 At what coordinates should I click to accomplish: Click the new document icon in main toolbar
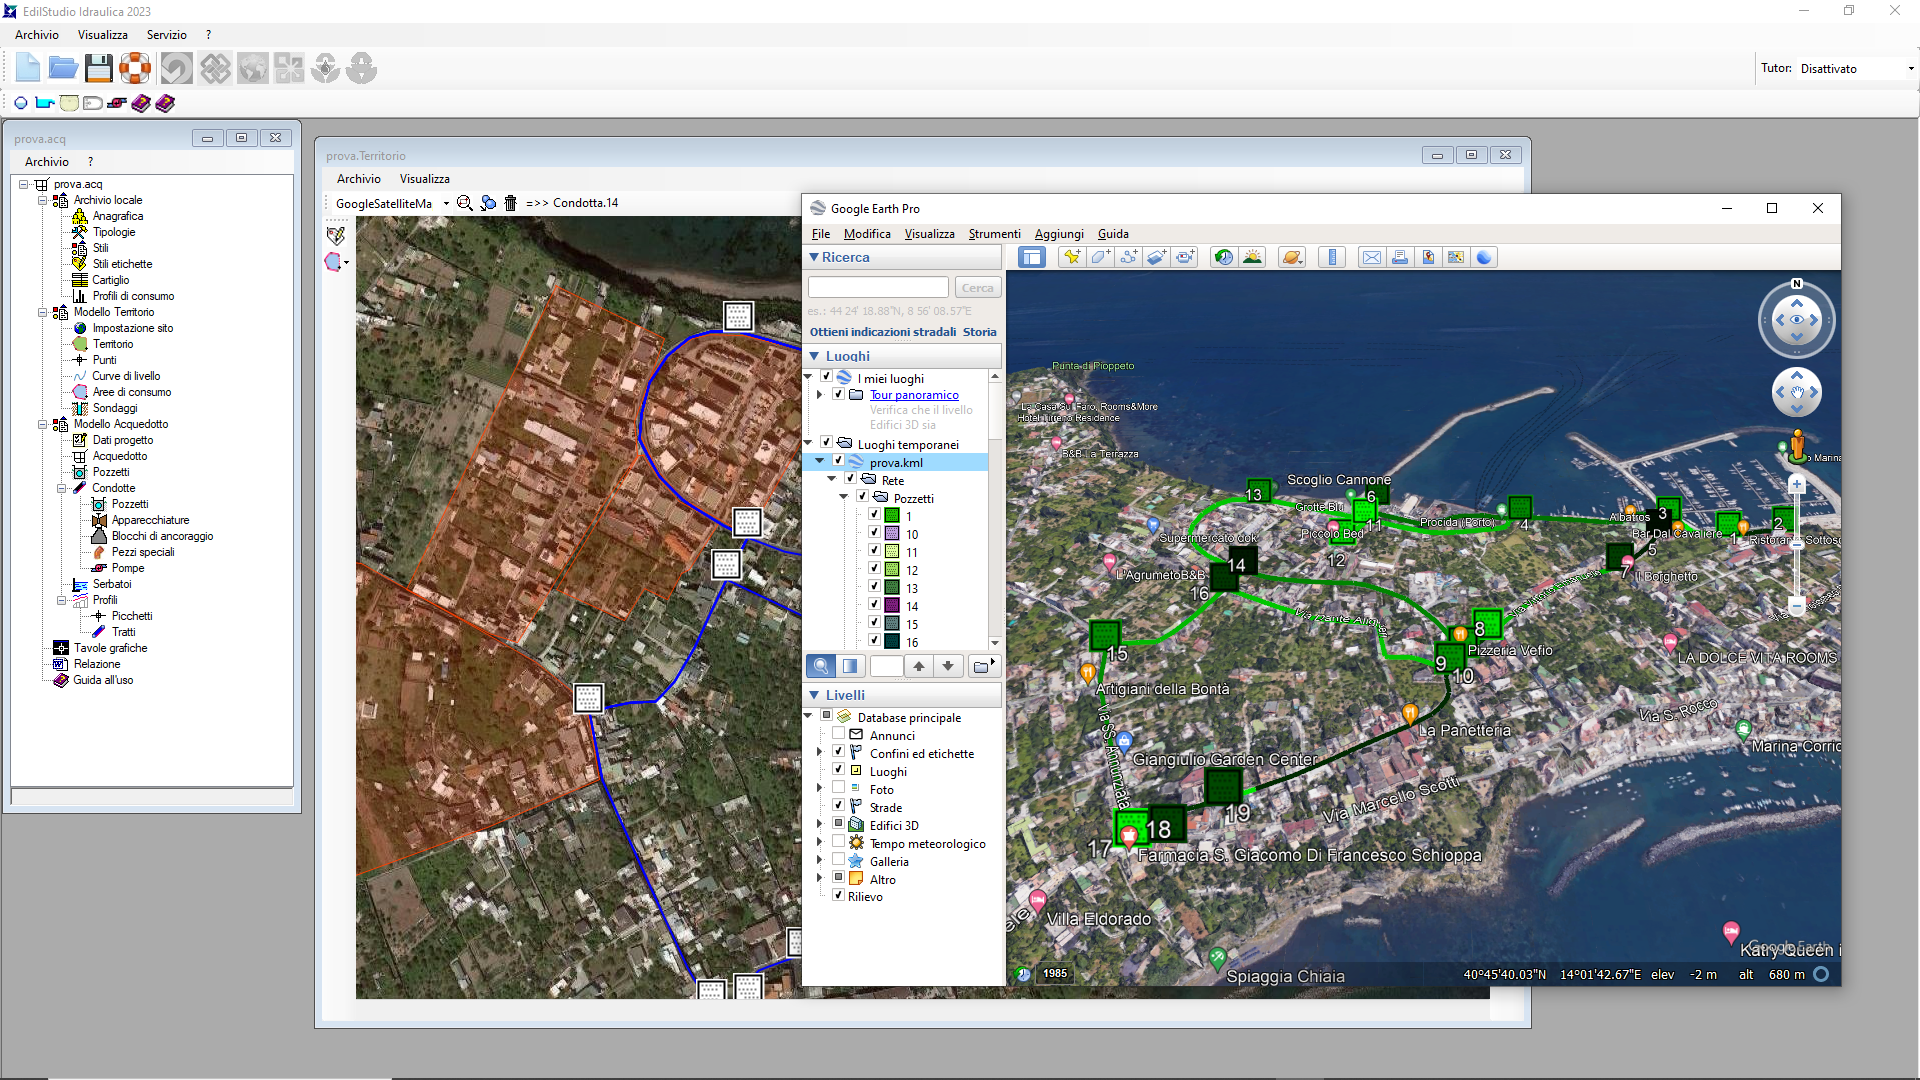click(28, 68)
